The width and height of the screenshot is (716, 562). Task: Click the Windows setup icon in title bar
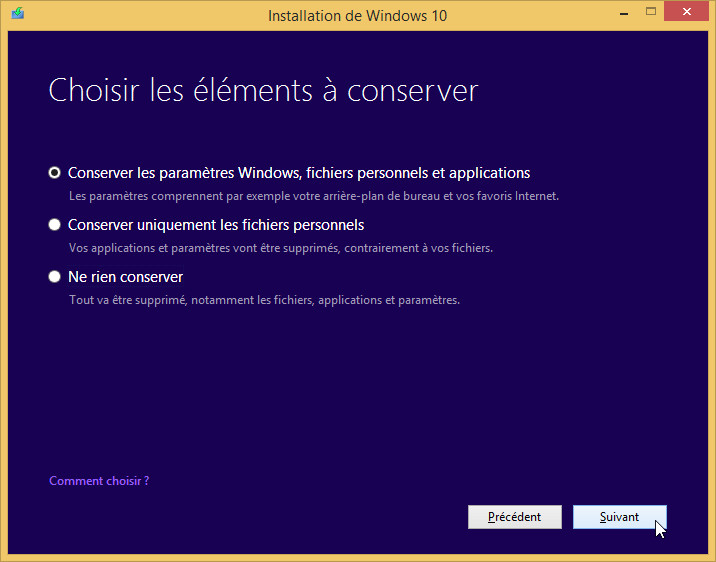[18, 14]
